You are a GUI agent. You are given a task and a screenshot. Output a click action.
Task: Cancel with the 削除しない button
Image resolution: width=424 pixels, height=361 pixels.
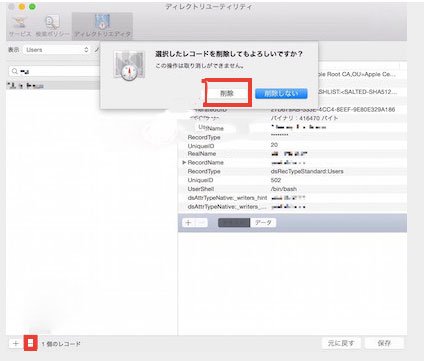281,93
